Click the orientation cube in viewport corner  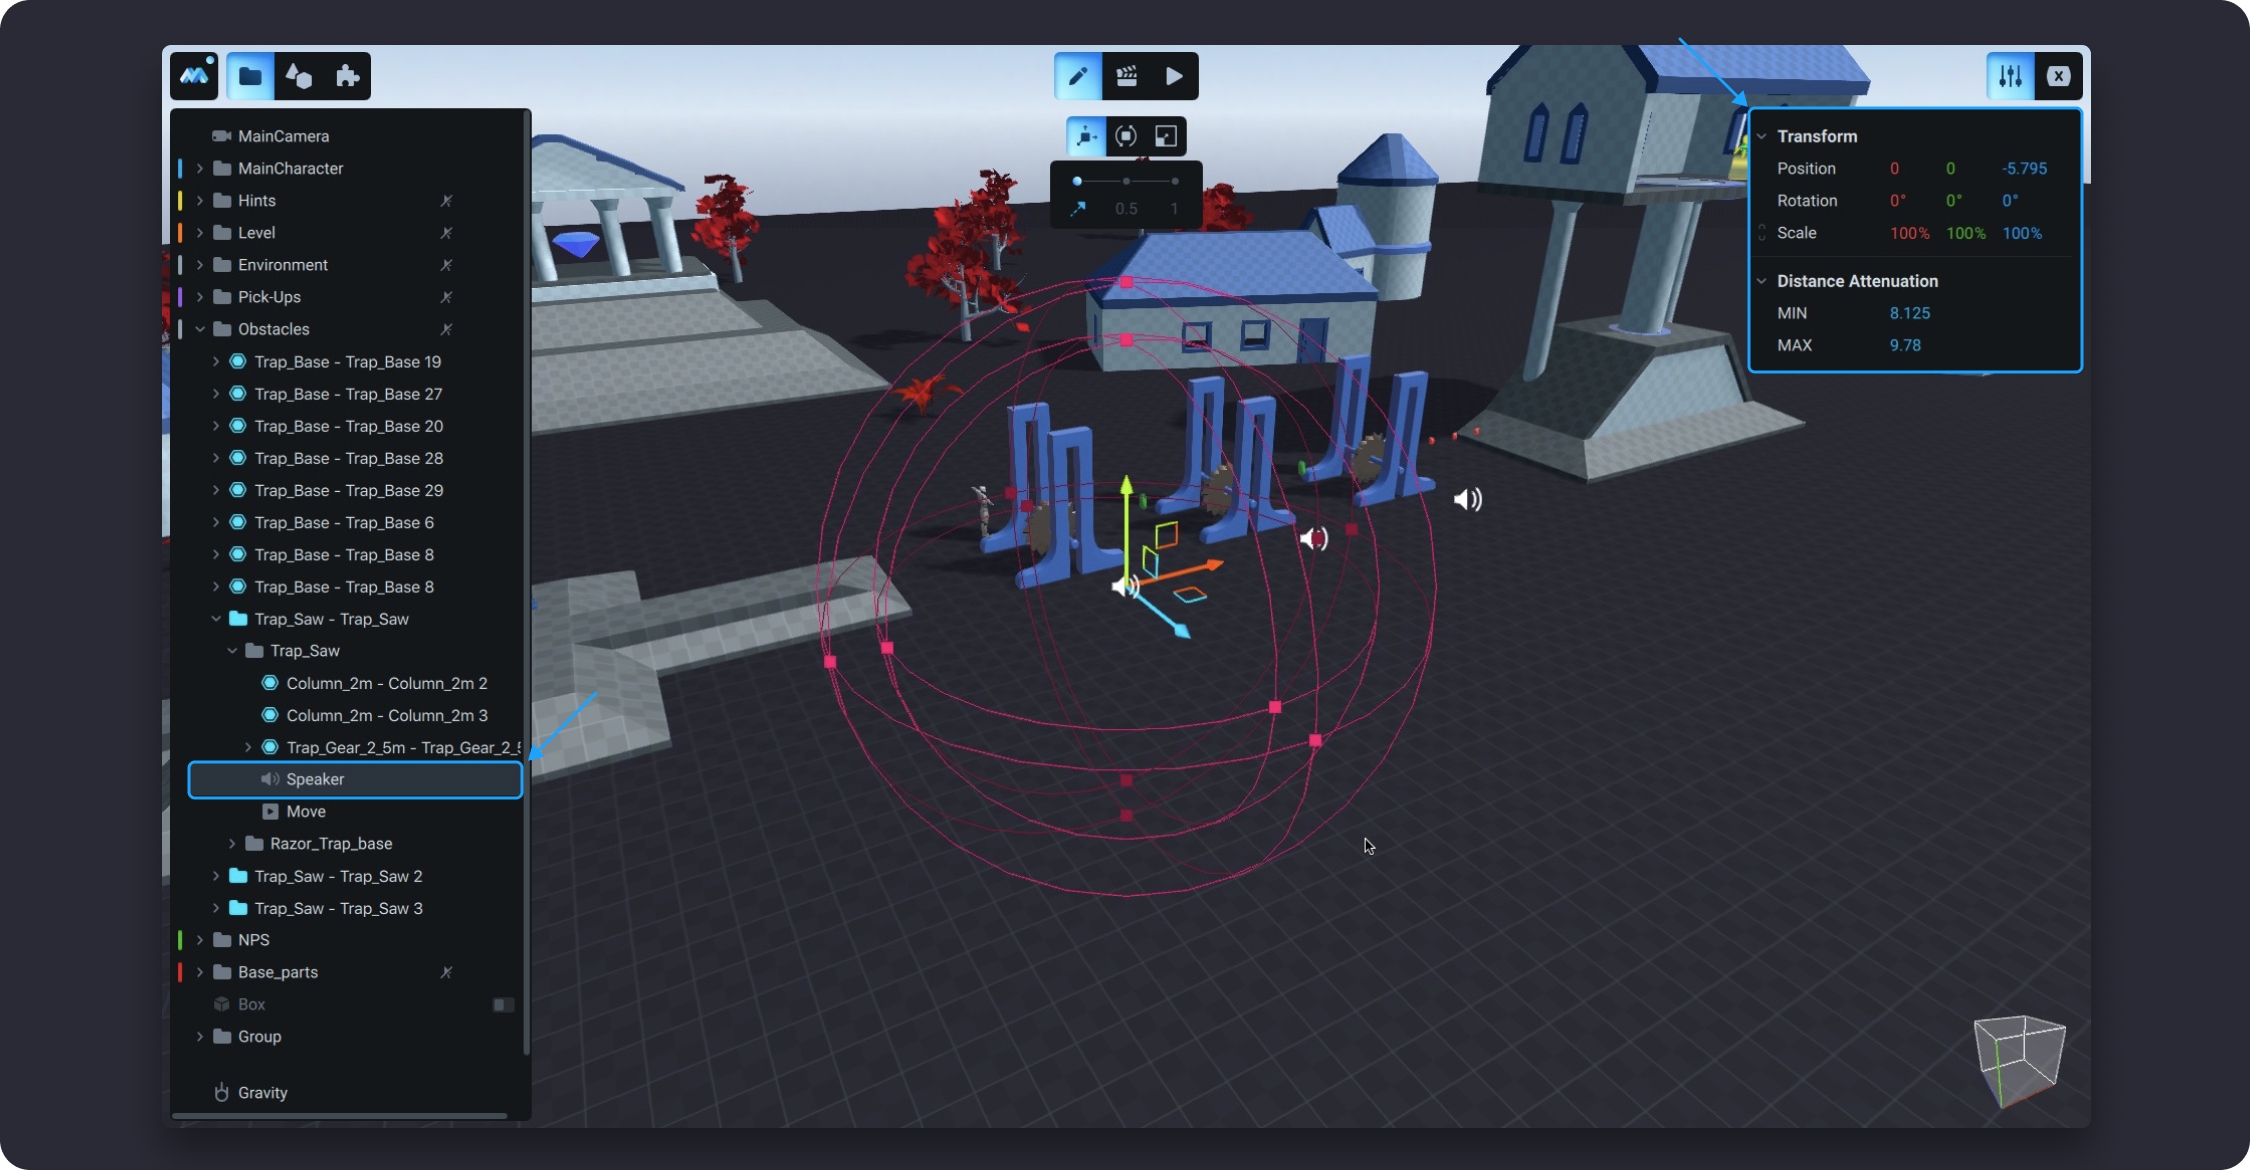[2019, 1060]
